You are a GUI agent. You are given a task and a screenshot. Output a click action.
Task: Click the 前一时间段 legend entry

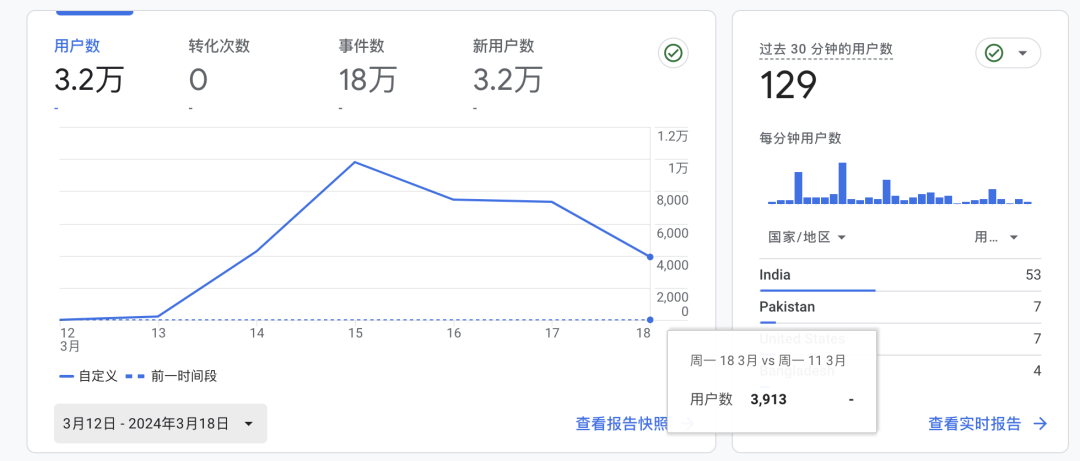click(172, 376)
